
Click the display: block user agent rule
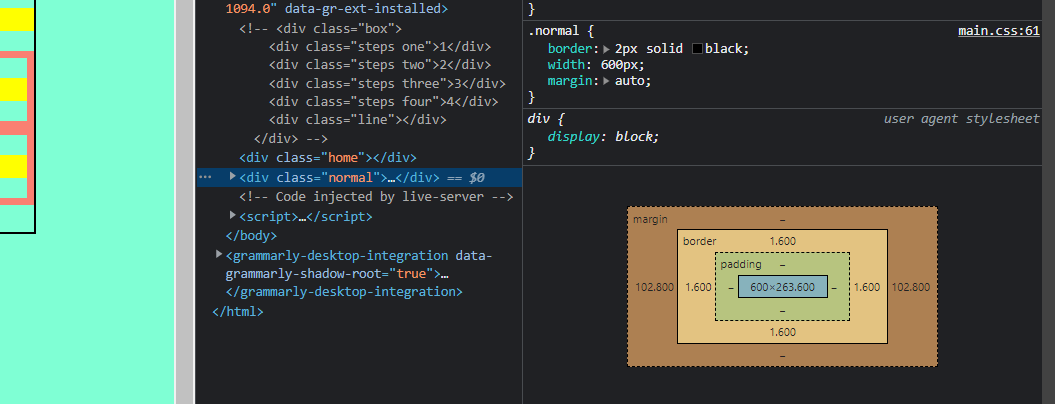click(x=604, y=137)
